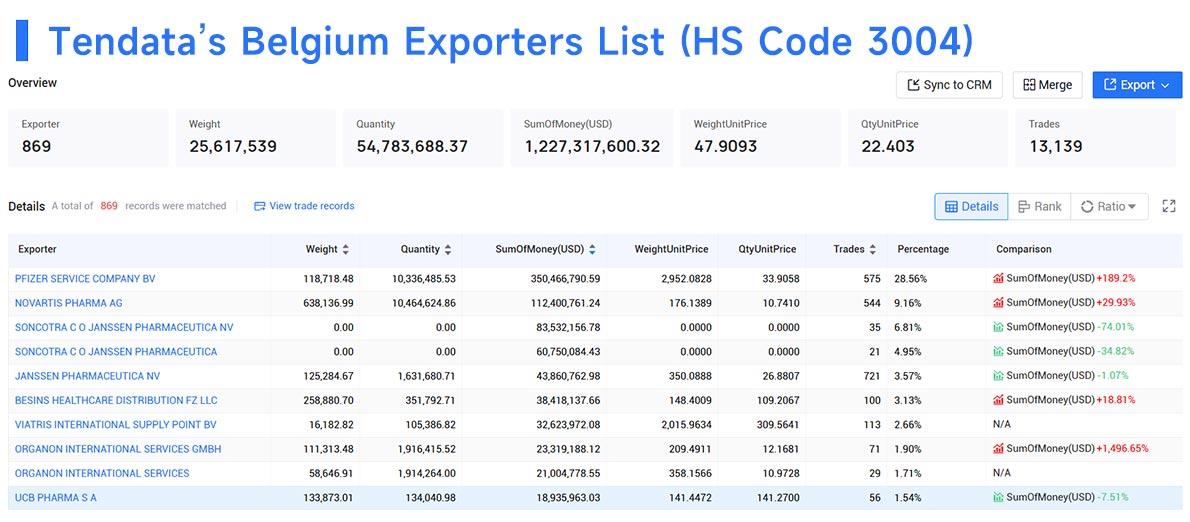1190x522 pixels.
Task: Click UCB Pharma row comparison icon
Action: point(998,497)
